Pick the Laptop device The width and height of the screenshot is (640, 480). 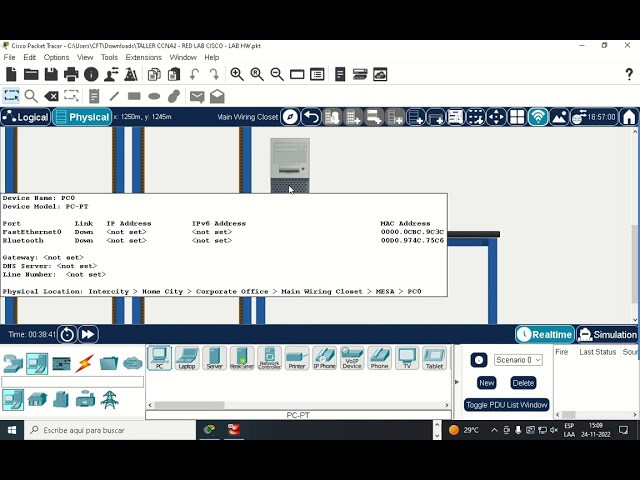point(187,358)
